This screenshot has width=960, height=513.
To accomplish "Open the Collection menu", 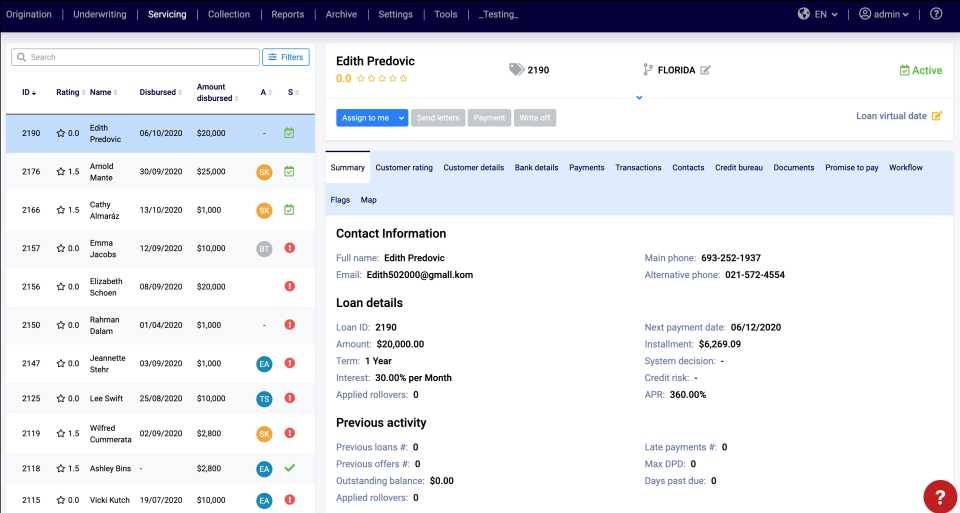I will click(229, 14).
